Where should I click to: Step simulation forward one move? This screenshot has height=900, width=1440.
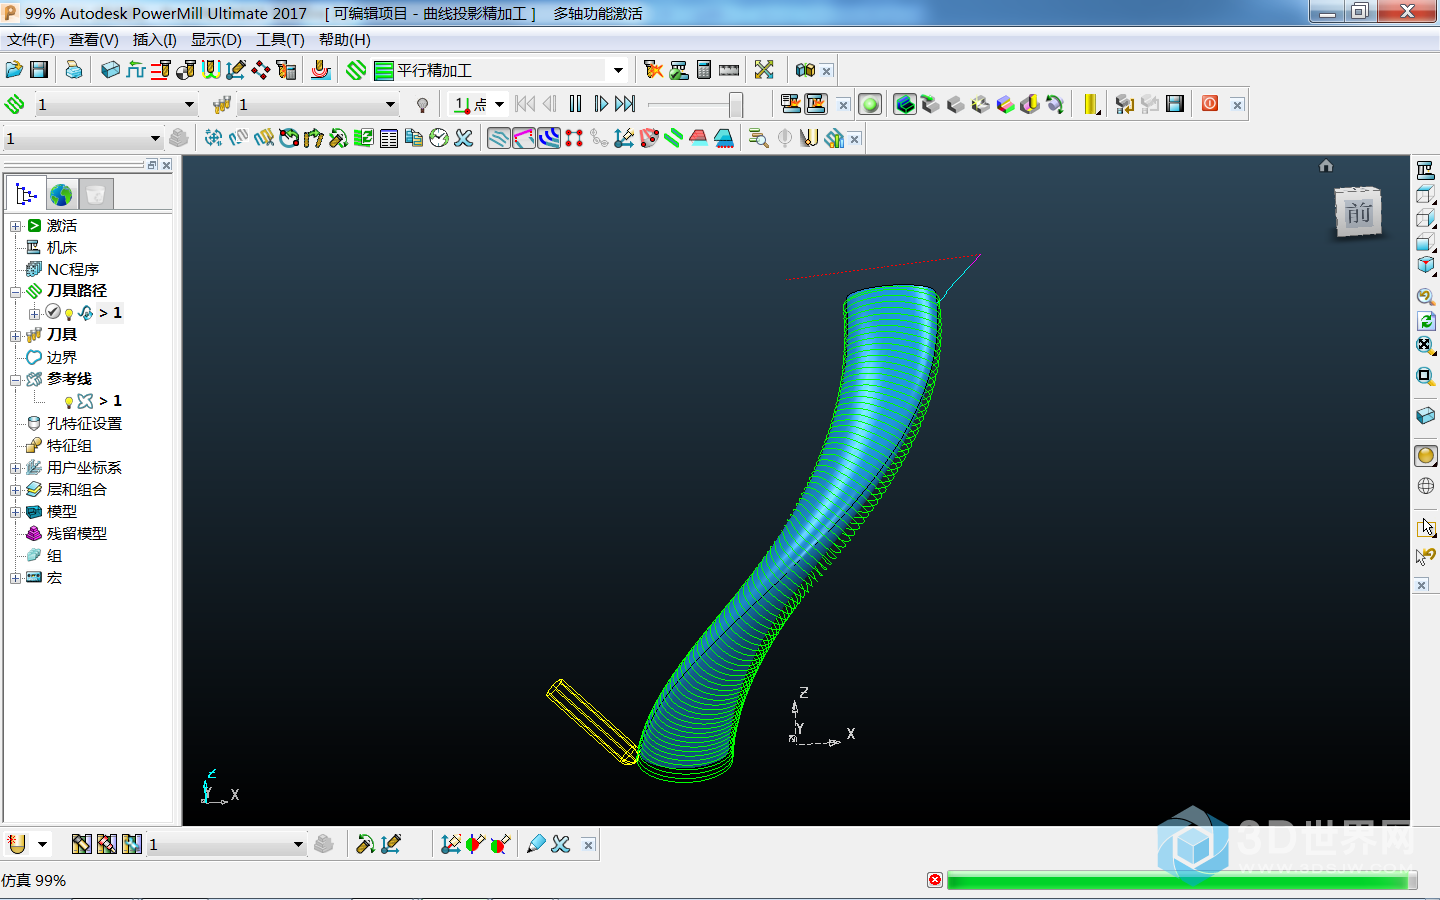point(600,104)
